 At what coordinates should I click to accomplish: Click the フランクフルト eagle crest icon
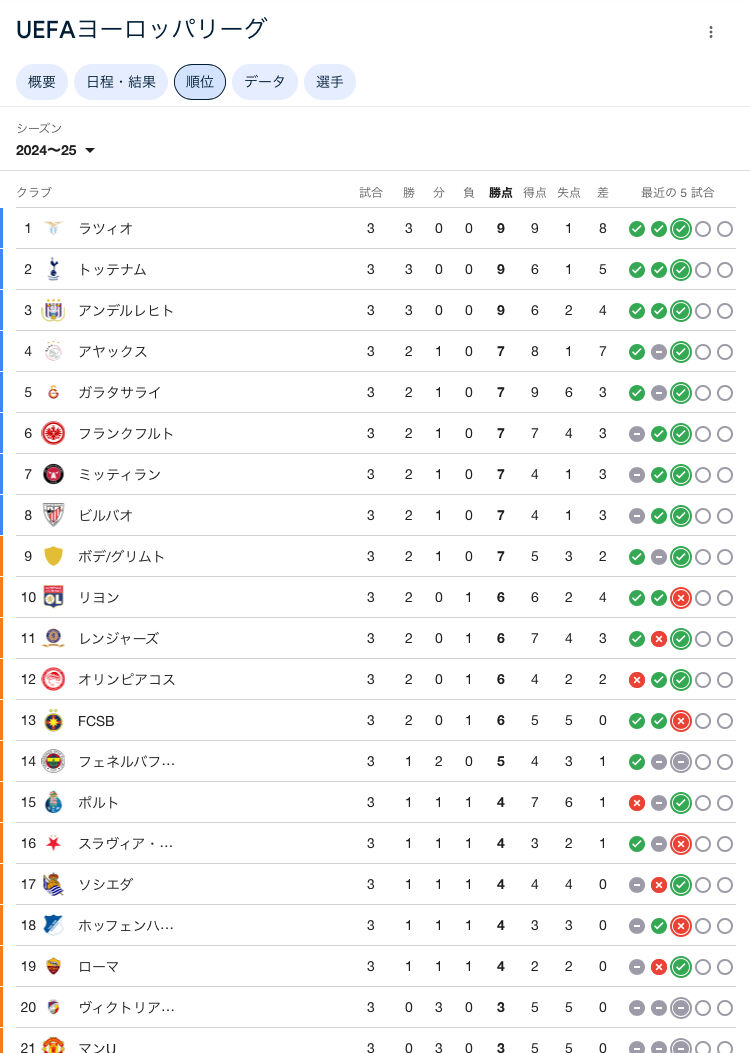click(53, 433)
